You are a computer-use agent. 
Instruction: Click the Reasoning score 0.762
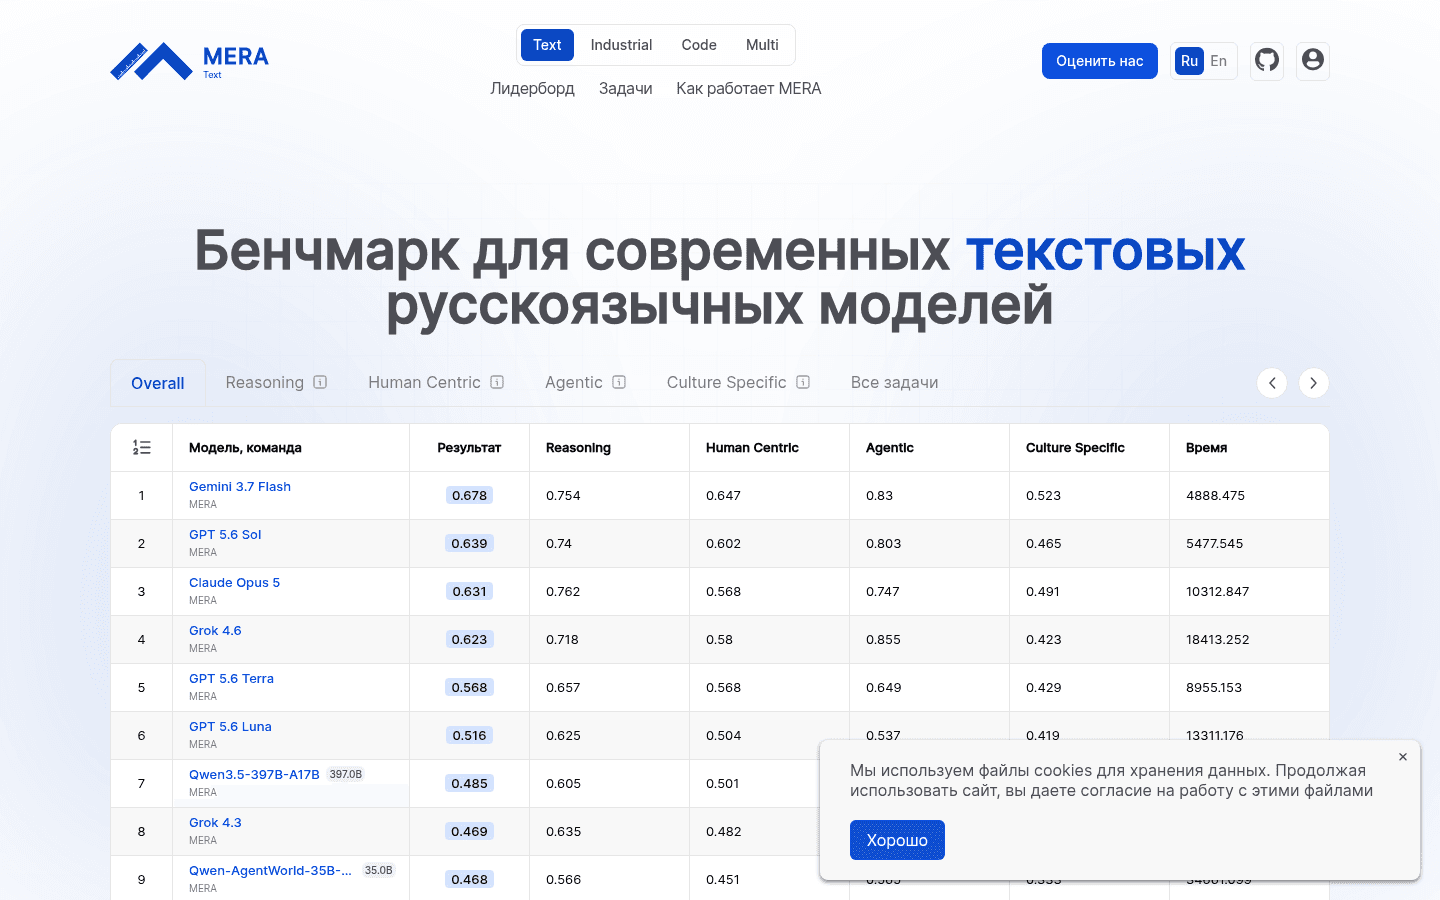(x=563, y=591)
